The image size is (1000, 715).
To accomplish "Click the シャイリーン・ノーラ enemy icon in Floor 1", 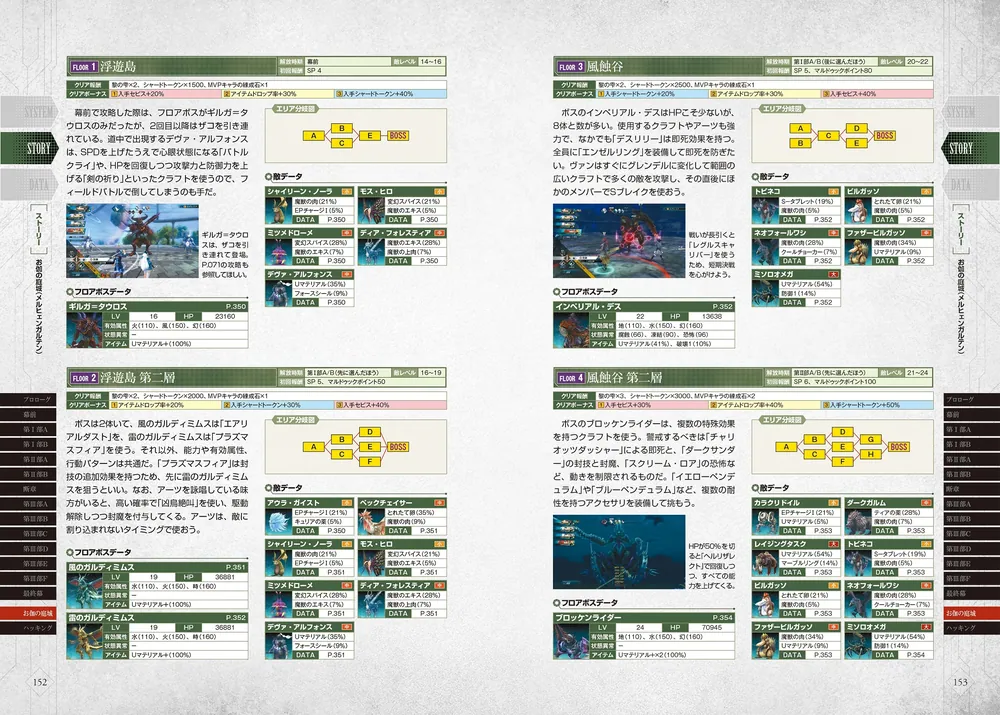I will pyautogui.click(x=278, y=210).
